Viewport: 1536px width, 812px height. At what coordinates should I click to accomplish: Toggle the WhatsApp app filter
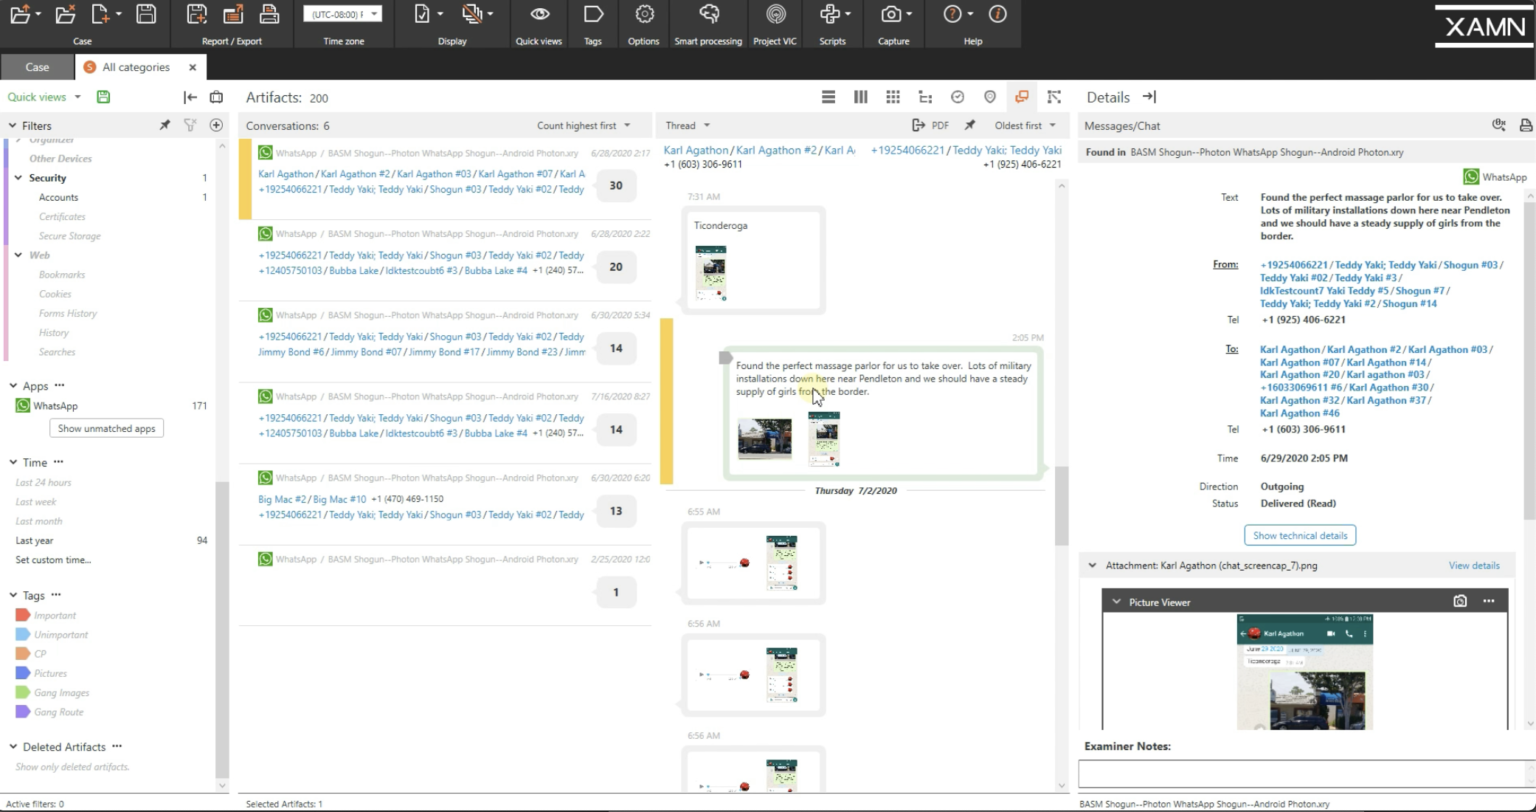55,406
